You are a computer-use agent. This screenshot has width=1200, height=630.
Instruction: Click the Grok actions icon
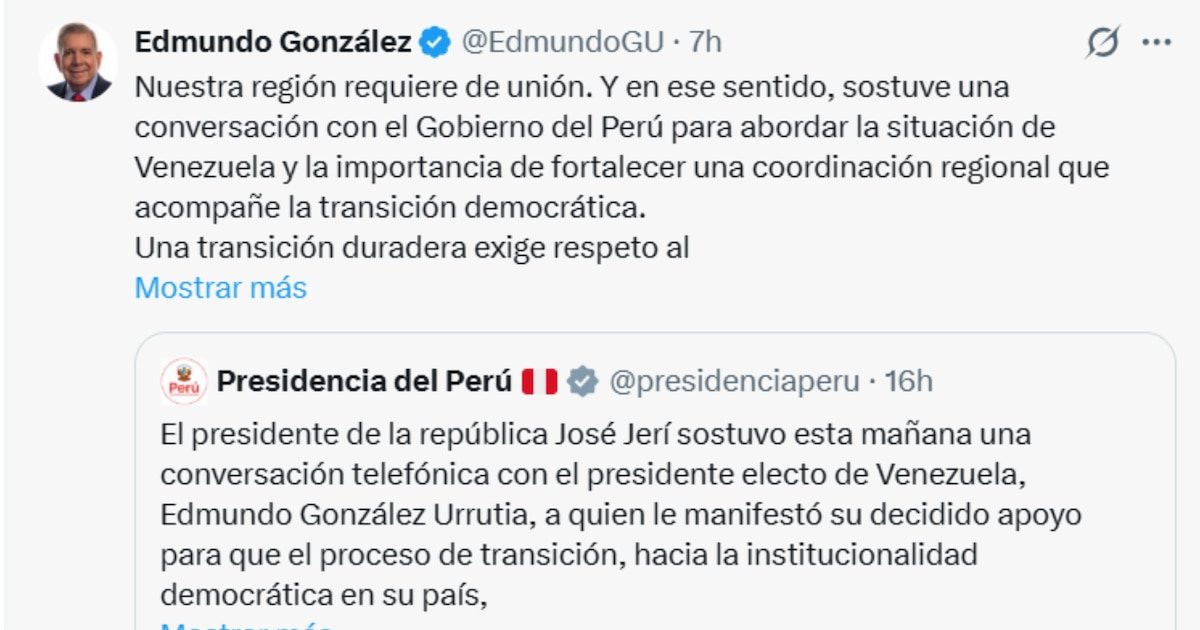(x=1102, y=43)
